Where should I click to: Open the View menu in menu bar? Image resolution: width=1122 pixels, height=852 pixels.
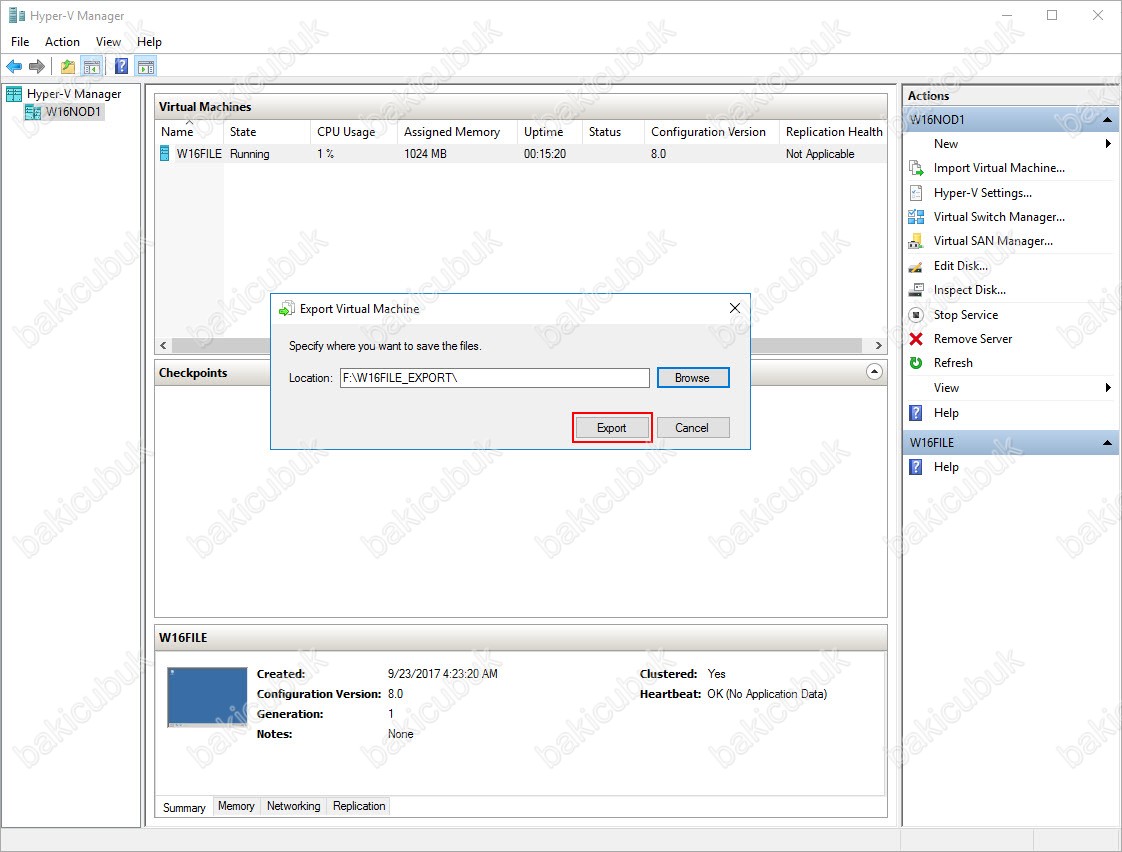108,42
